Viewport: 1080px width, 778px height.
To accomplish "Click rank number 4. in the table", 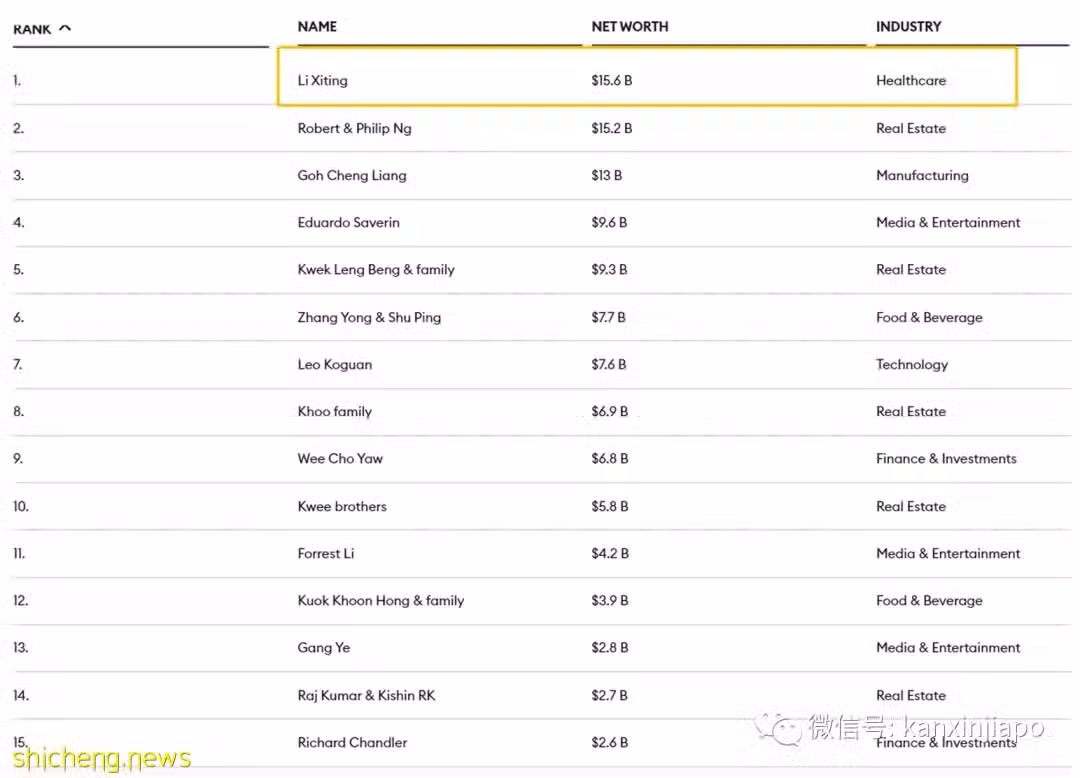I will click(19, 222).
